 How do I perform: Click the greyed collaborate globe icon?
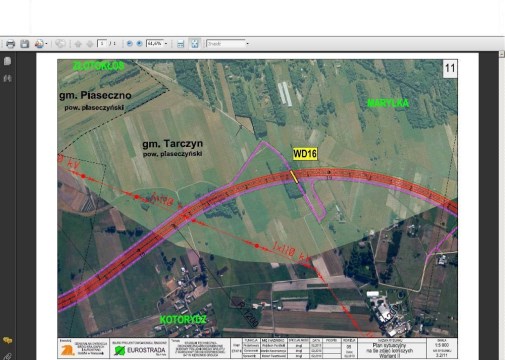click(60, 44)
